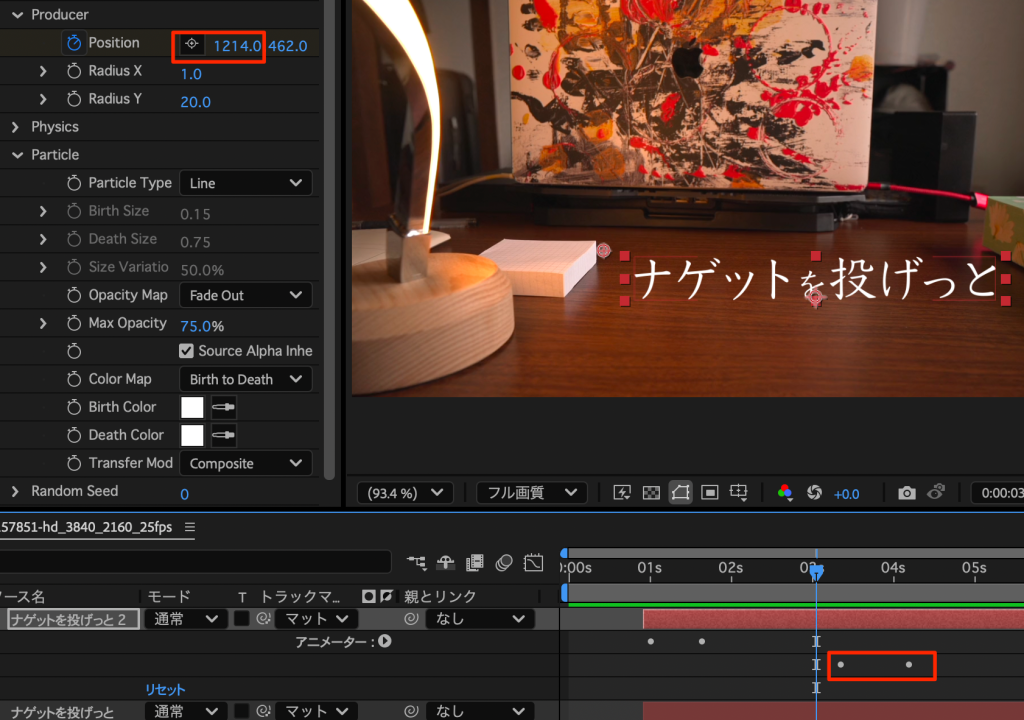
Task: Click the リセット reset link
Action: (x=165, y=690)
